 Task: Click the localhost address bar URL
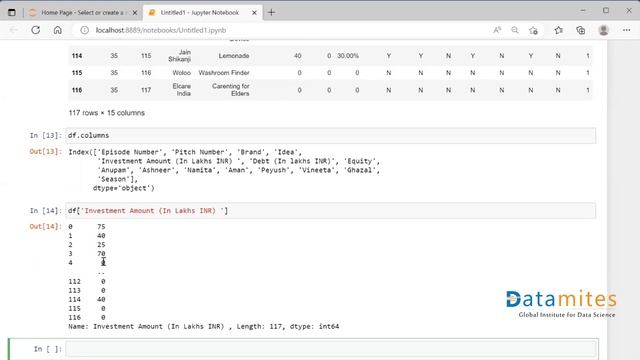tap(161, 30)
